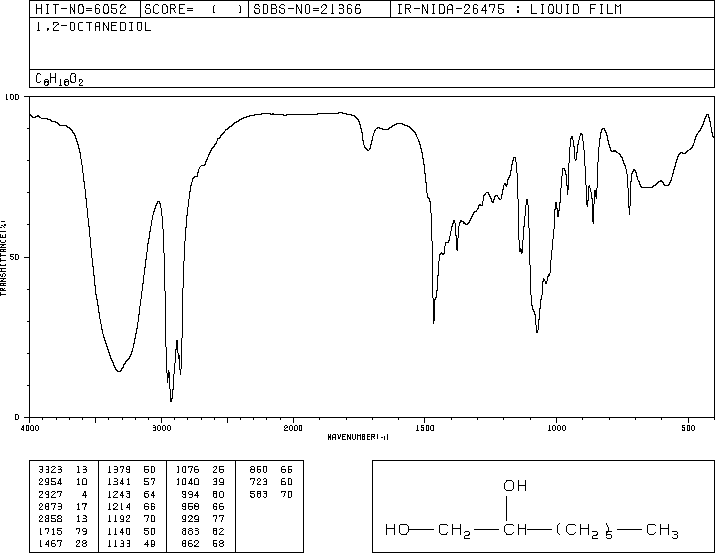Click the 1000 wavenumber axis label
Image resolution: width=715 pixels, height=553 pixels.
pyautogui.click(x=556, y=428)
